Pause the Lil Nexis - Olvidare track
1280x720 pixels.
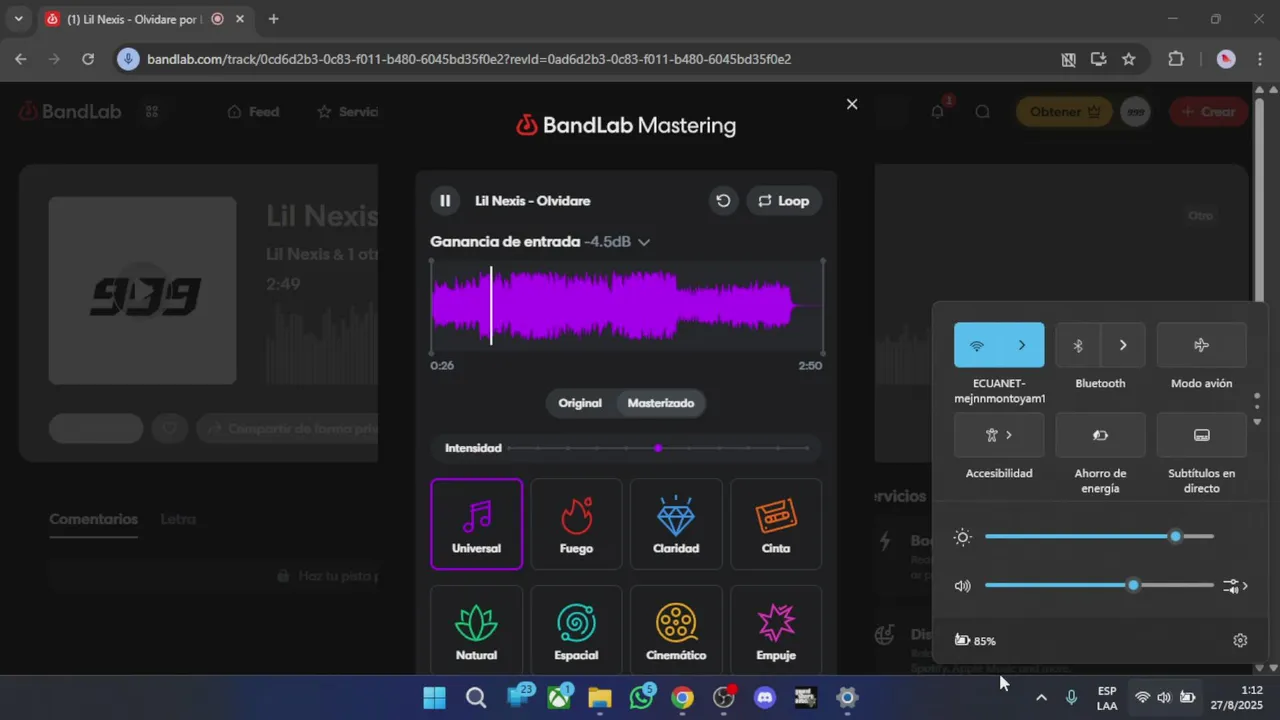pyautogui.click(x=445, y=201)
